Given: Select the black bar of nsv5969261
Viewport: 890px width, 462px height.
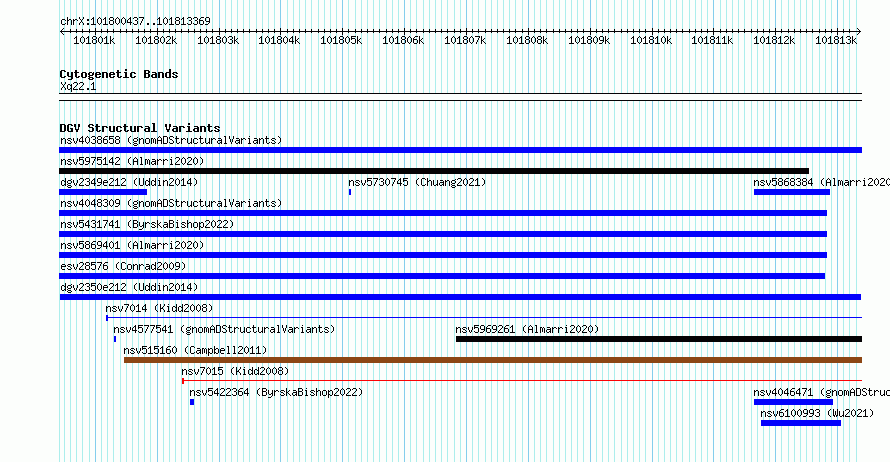Looking at the screenshot, I should [x=658, y=339].
